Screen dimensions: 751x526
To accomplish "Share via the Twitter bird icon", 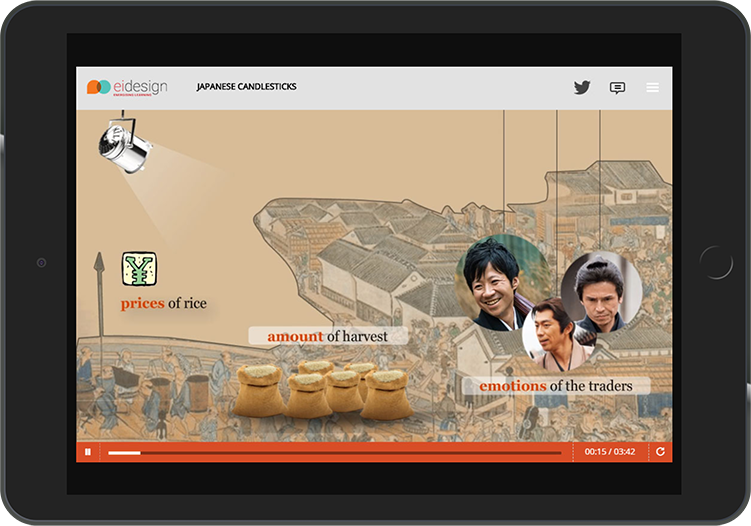I will point(582,87).
